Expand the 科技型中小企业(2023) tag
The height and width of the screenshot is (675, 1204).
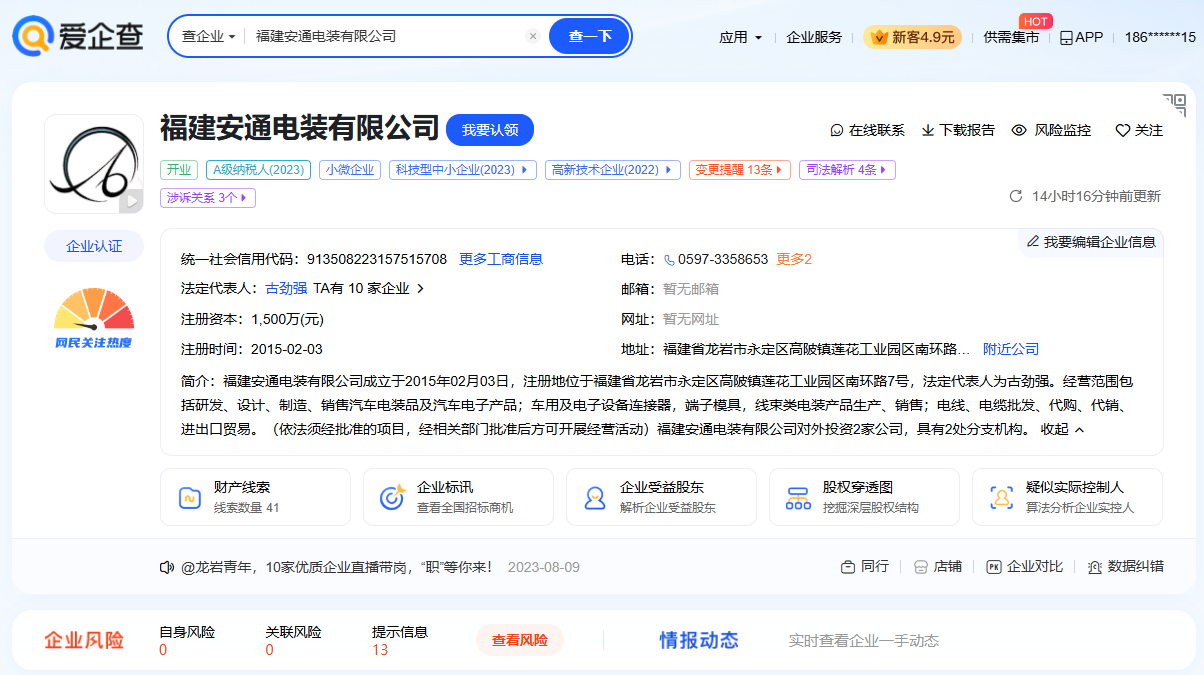463,170
